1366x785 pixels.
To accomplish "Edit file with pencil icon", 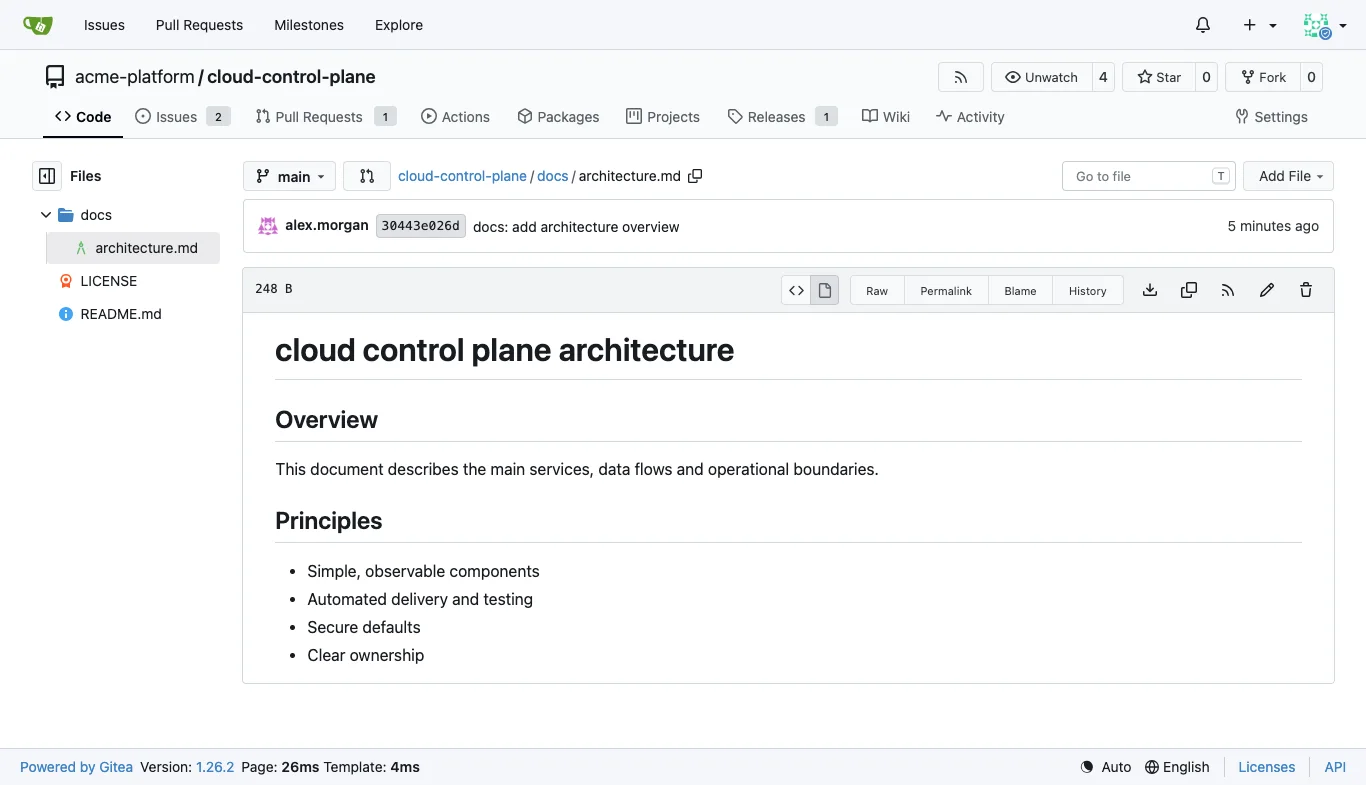I will [1267, 290].
